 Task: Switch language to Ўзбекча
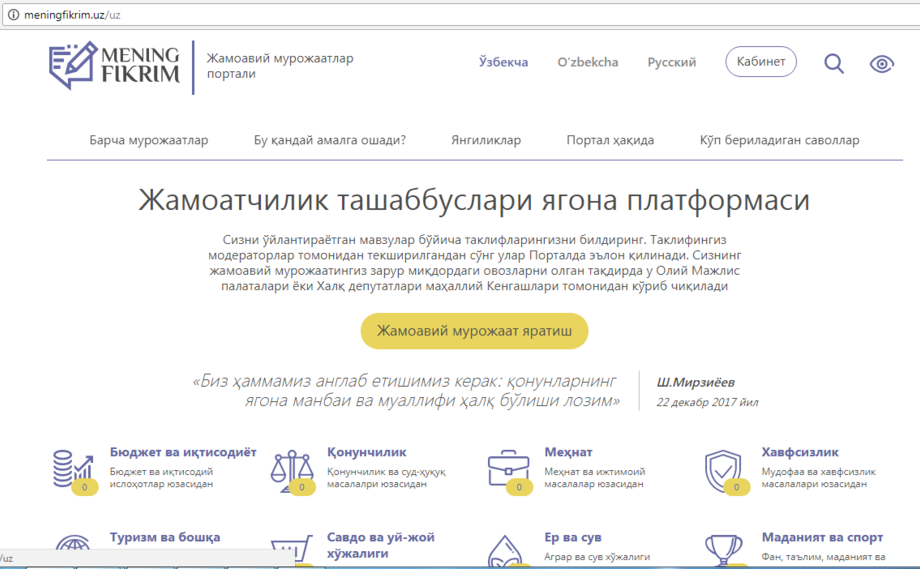tap(503, 62)
